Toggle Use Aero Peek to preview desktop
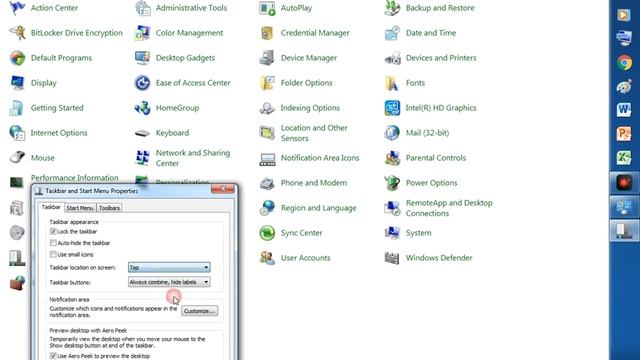 (x=53, y=356)
